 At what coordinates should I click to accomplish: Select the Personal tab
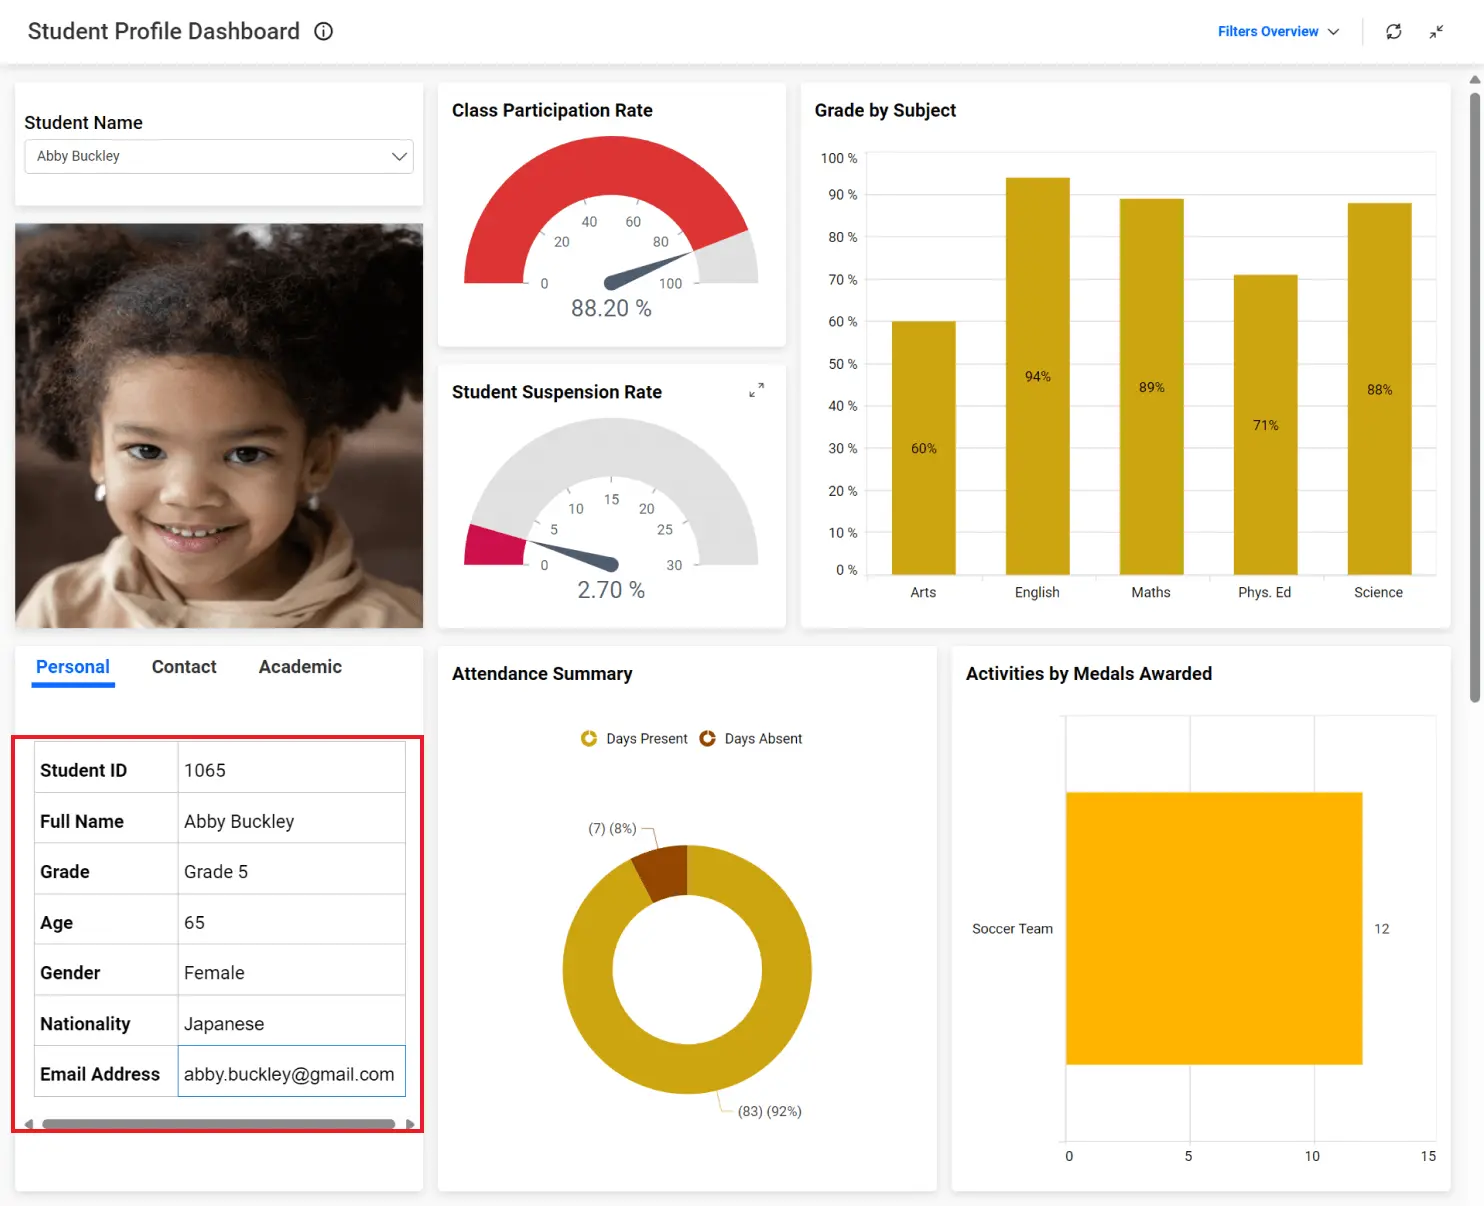[x=73, y=667]
